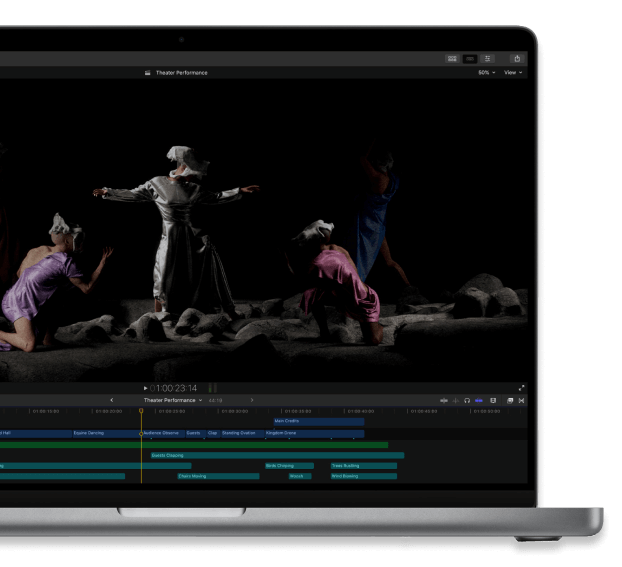Open the effects browser
622x567 pixels.
(510, 400)
